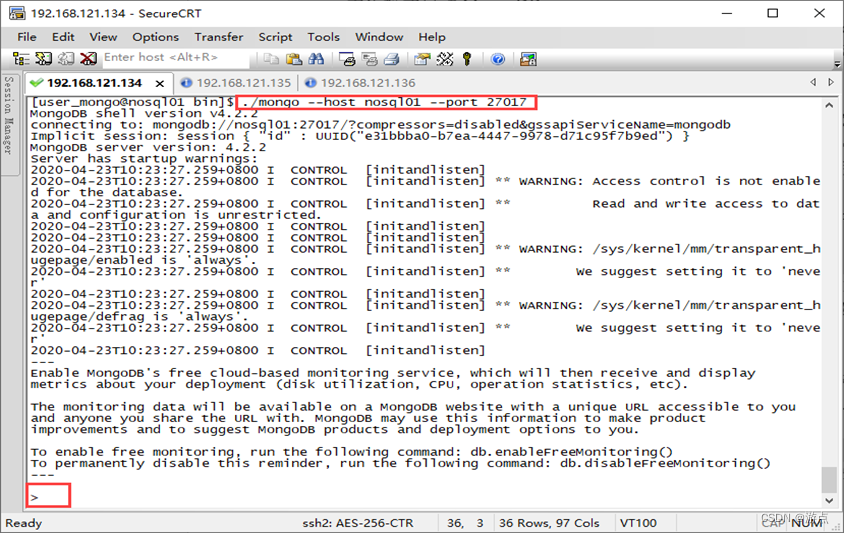Switch to the 192.168.121.136 tab
Screen dimensions: 844x533
click(x=361, y=83)
